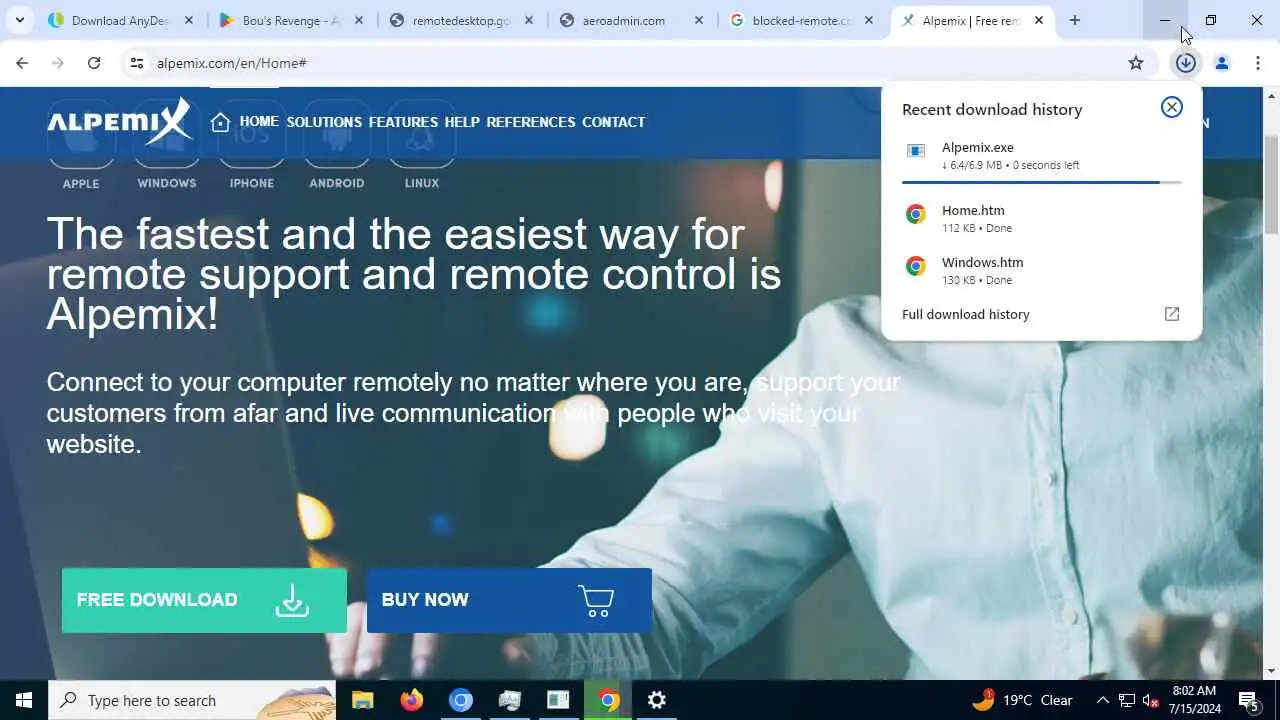This screenshot has width=1280, height=720.
Task: Click the page vertical scrollbar
Action: pos(1272,185)
